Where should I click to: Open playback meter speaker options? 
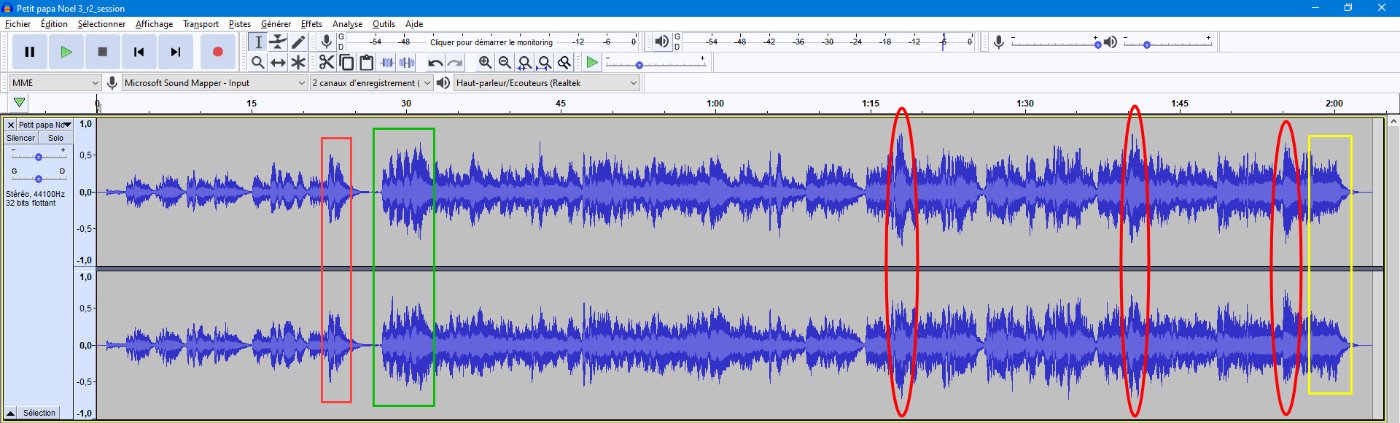point(662,42)
